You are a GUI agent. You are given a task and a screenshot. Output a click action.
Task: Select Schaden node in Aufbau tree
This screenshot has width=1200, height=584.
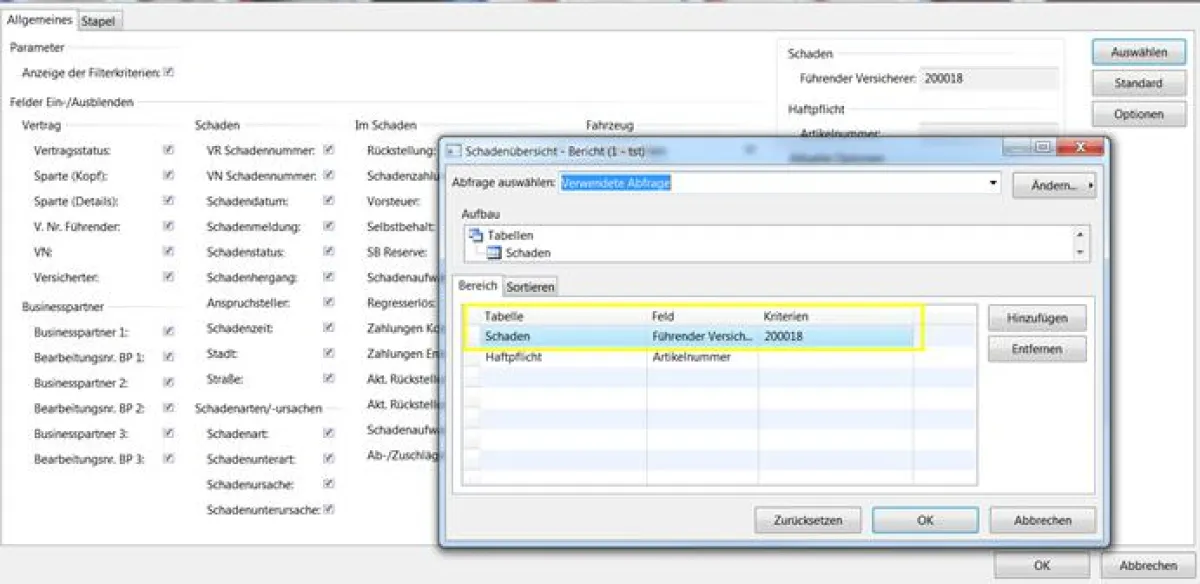click(x=527, y=253)
